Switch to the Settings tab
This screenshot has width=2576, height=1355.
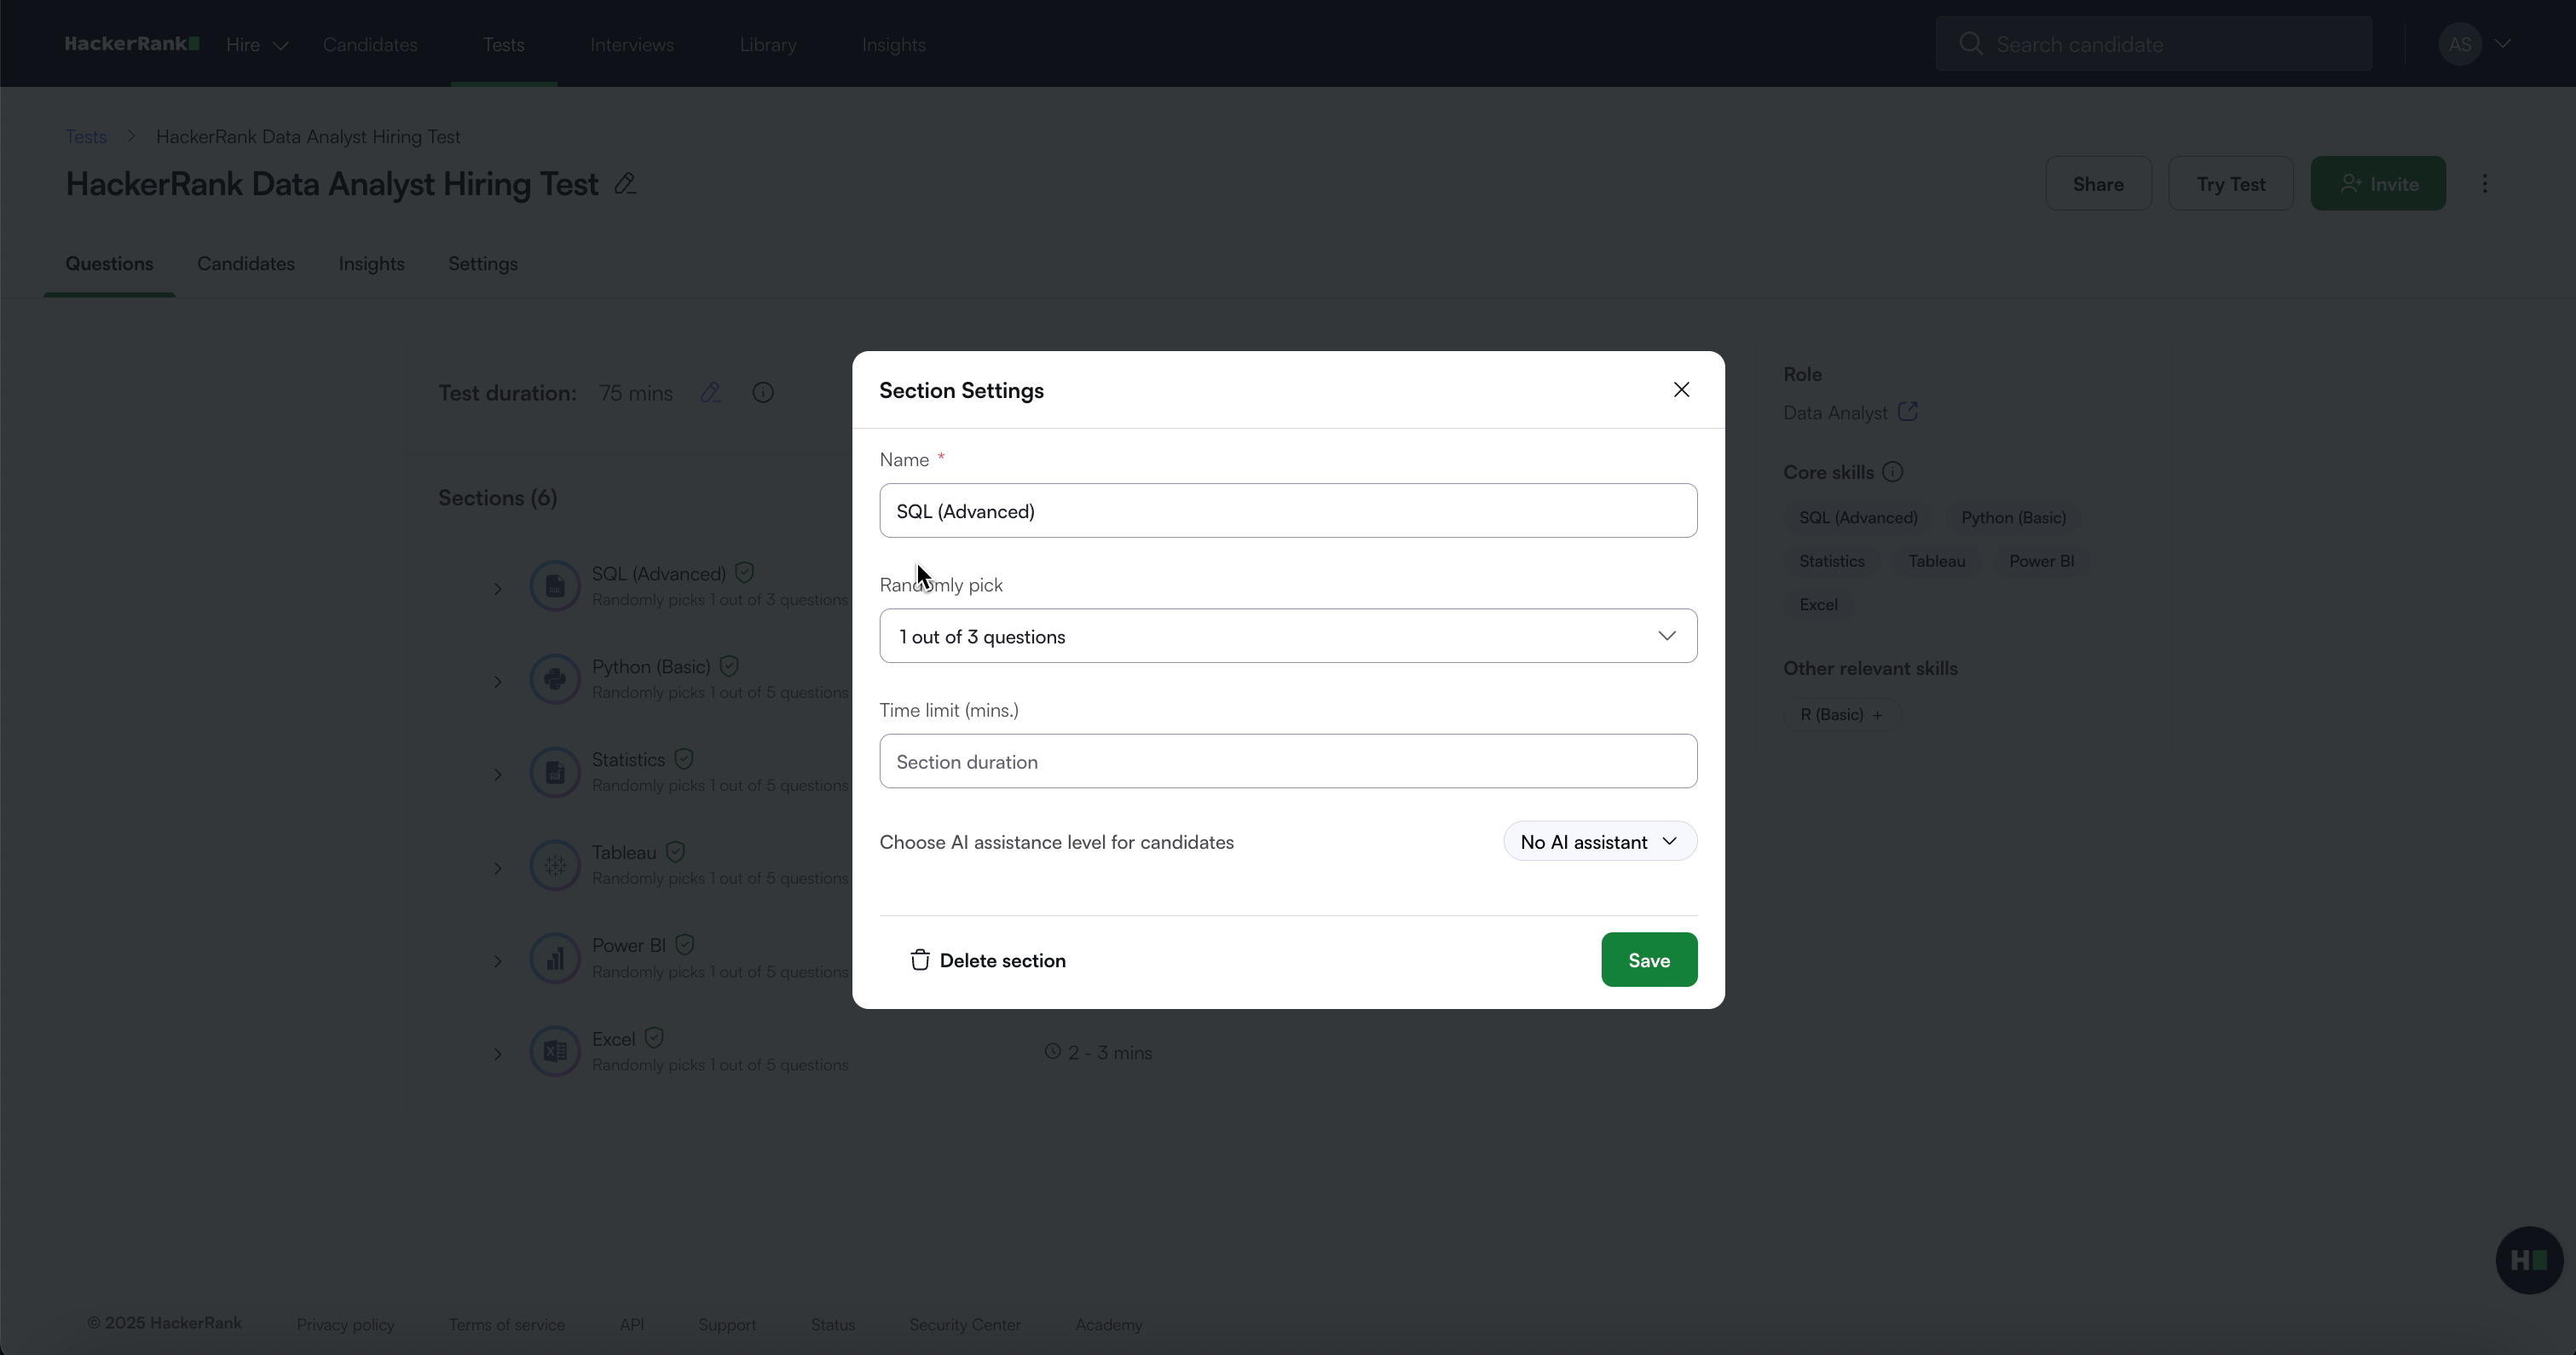coord(482,264)
